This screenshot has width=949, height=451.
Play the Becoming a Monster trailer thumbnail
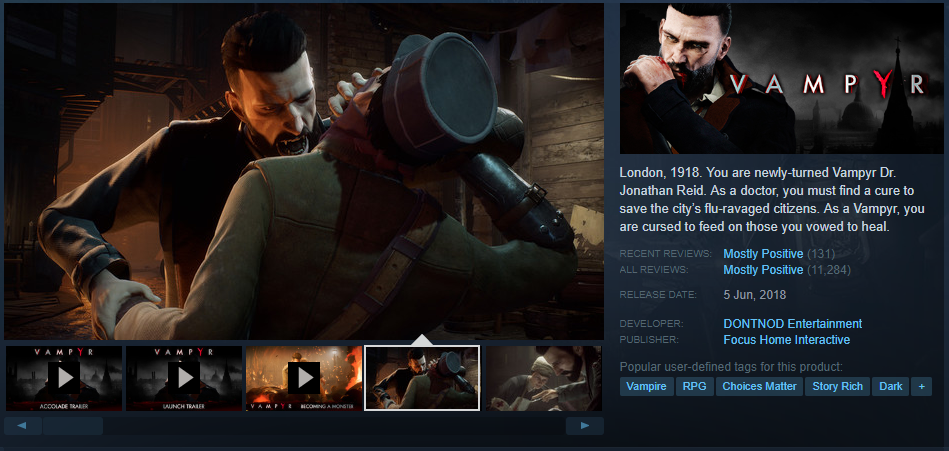304,378
